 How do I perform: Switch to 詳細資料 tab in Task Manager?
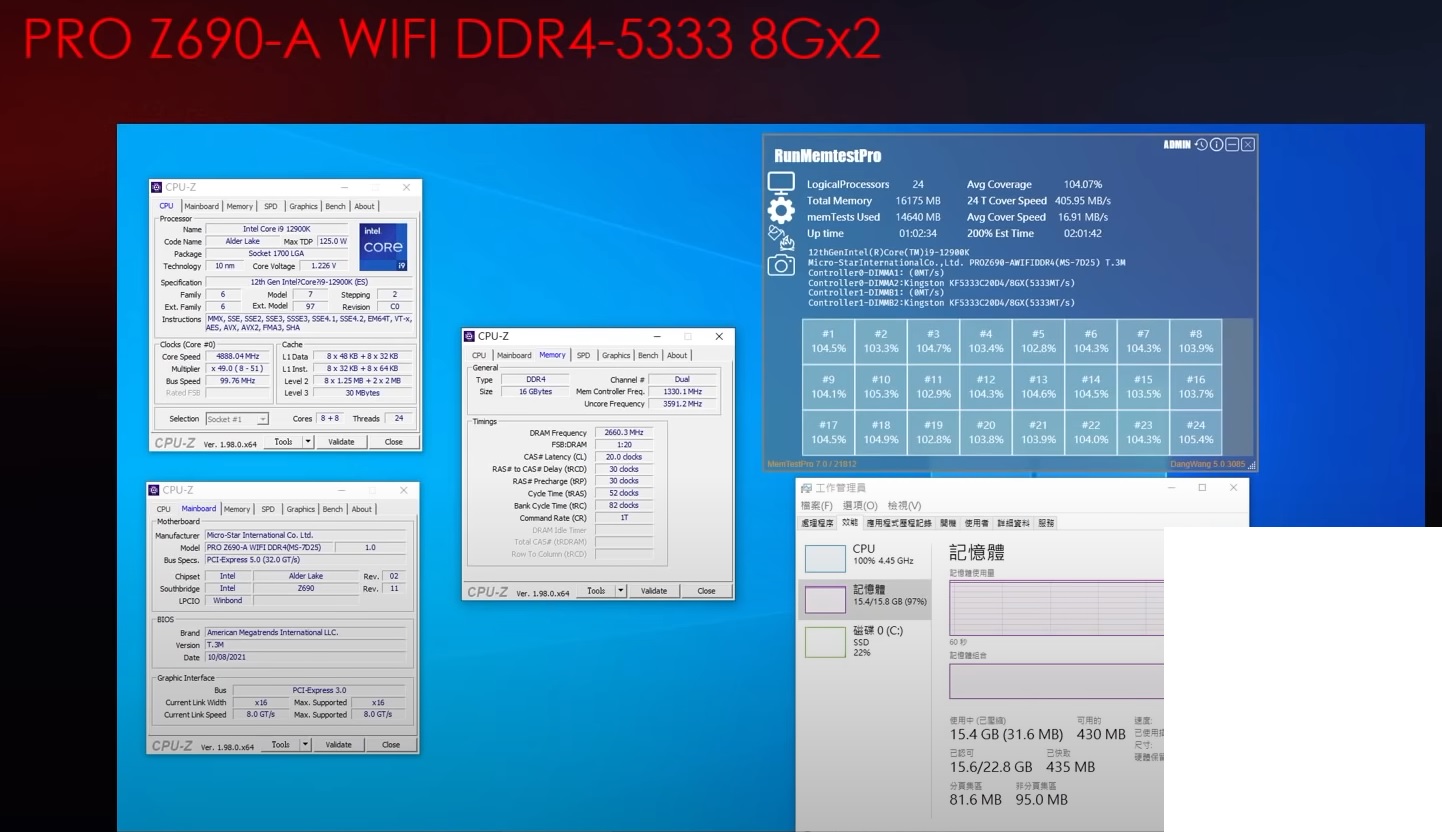[x=1013, y=523]
